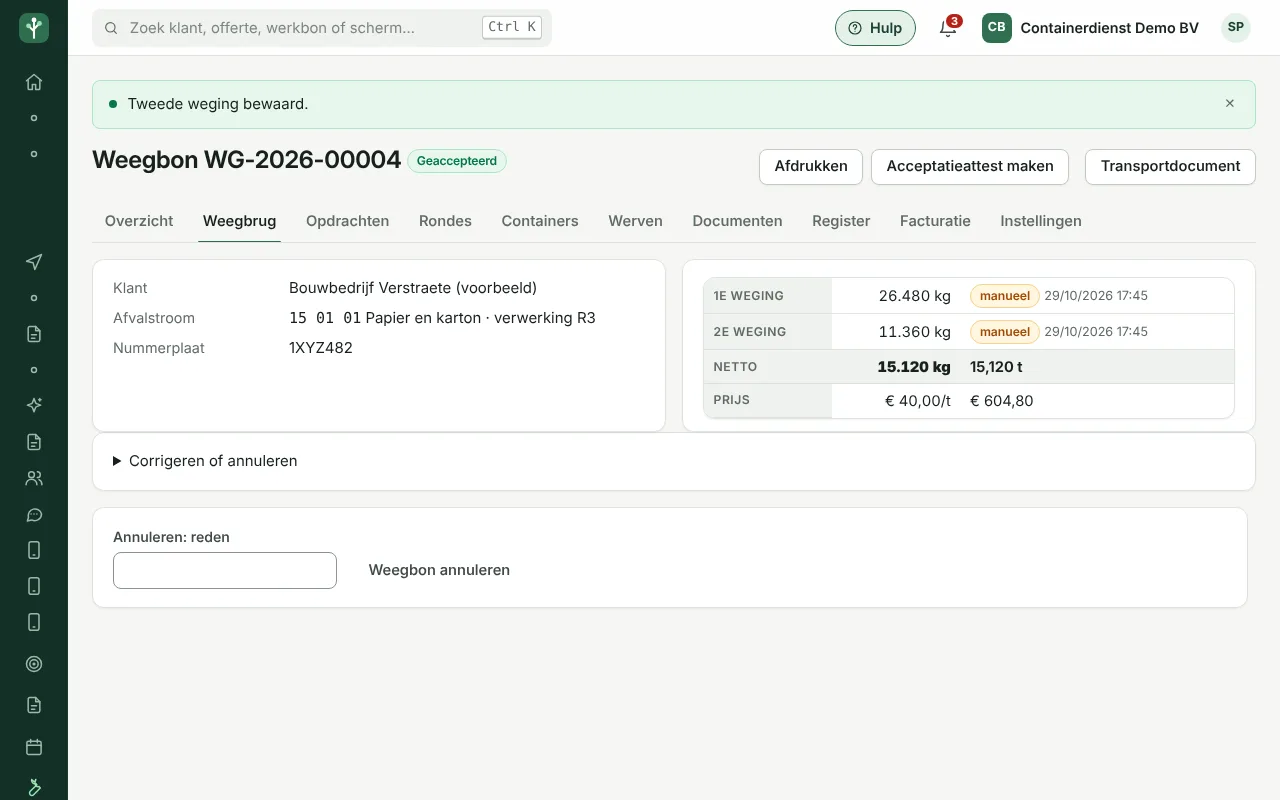Click the company name 'Containerdienst Demo BV'
The height and width of the screenshot is (800, 1280).
[x=1109, y=28]
